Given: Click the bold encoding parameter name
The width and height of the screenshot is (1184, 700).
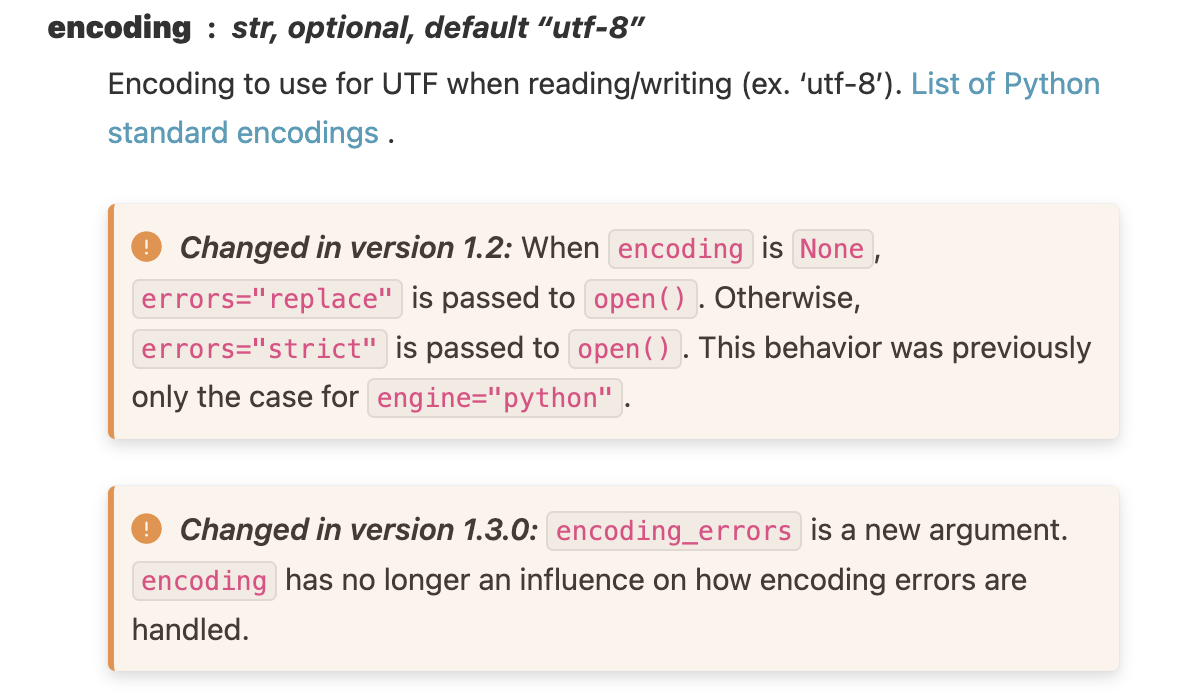Looking at the screenshot, I should 119,28.
